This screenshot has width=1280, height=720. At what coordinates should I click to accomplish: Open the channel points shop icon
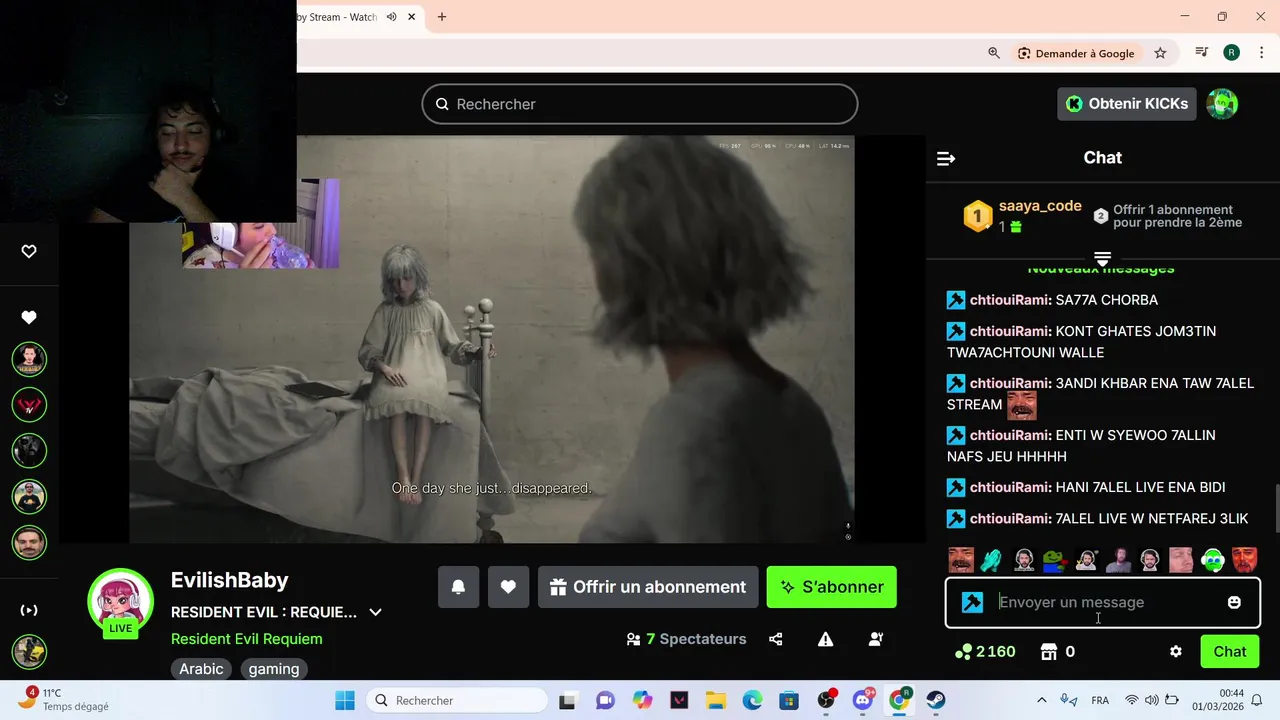(1049, 651)
